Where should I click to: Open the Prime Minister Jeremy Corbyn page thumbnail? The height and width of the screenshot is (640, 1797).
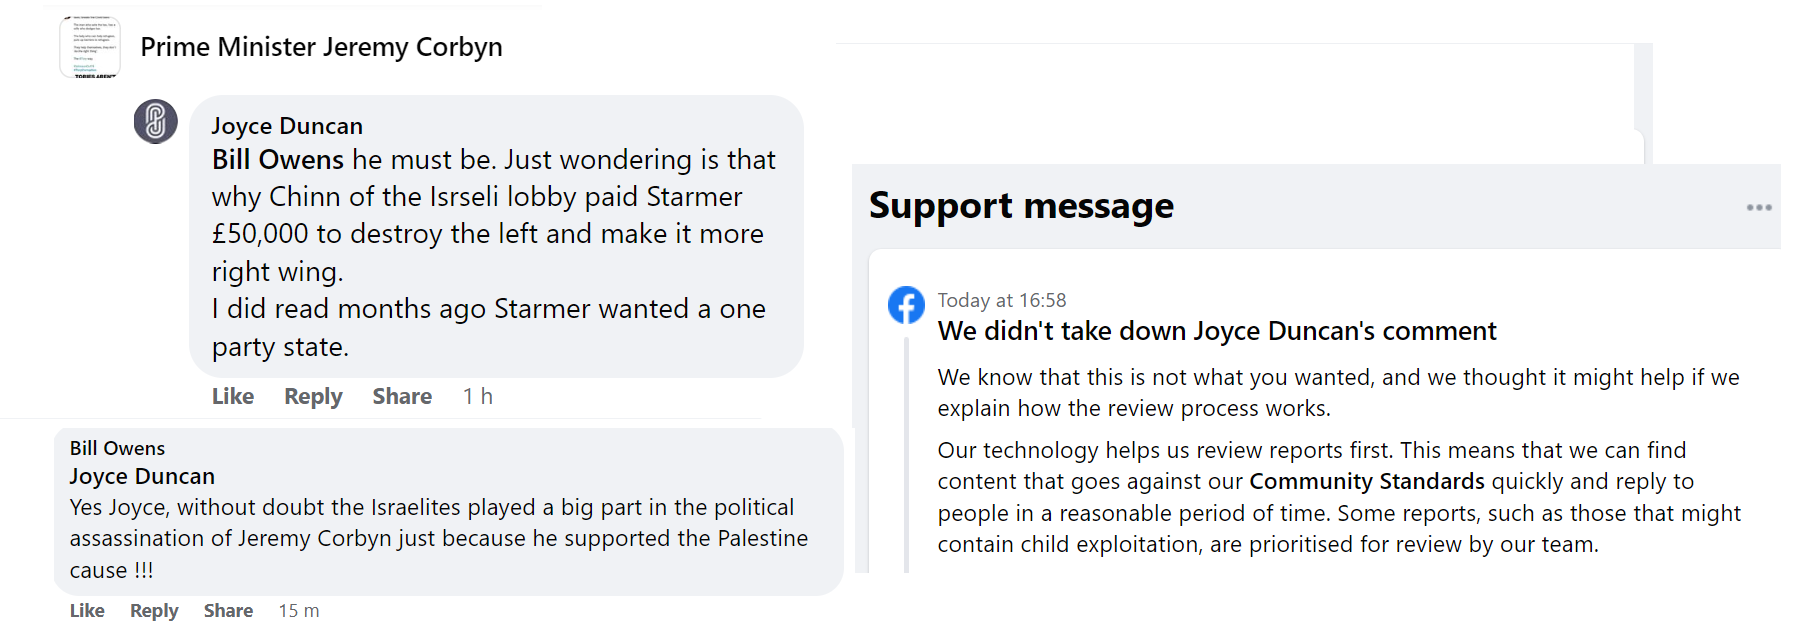(x=89, y=47)
